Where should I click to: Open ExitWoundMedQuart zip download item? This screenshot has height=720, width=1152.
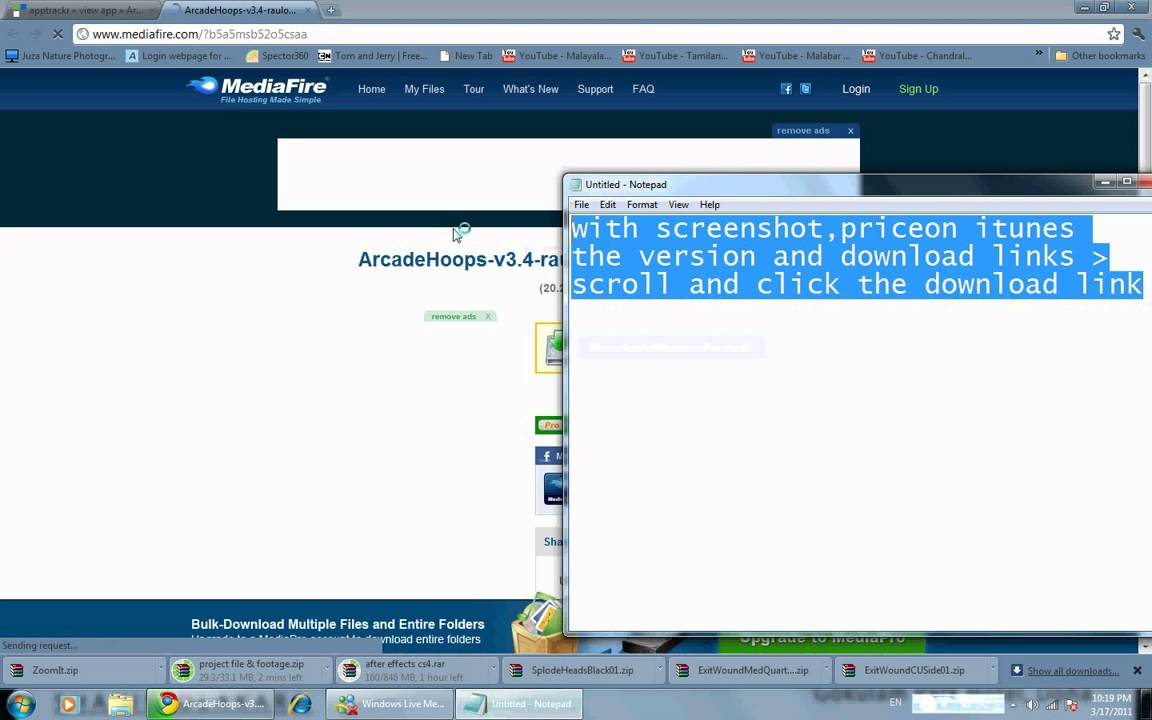pyautogui.click(x=744, y=670)
